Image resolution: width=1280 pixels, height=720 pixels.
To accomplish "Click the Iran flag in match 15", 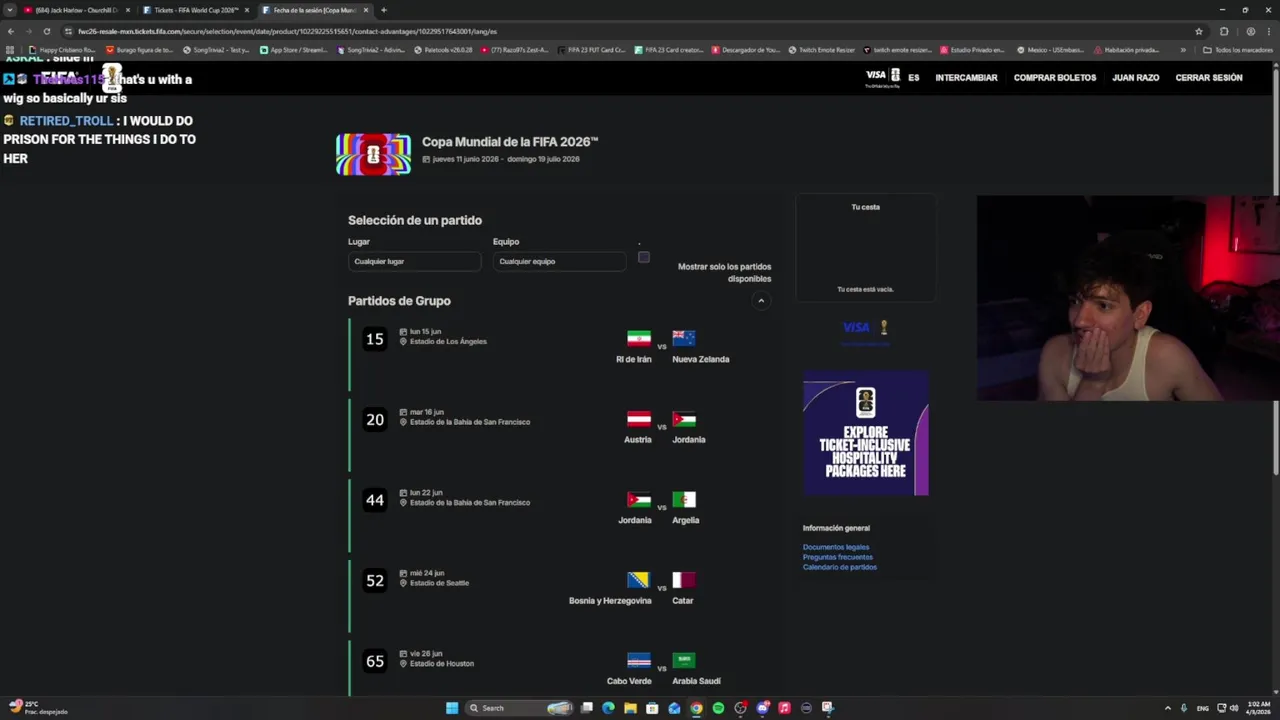I will pyautogui.click(x=639, y=339).
